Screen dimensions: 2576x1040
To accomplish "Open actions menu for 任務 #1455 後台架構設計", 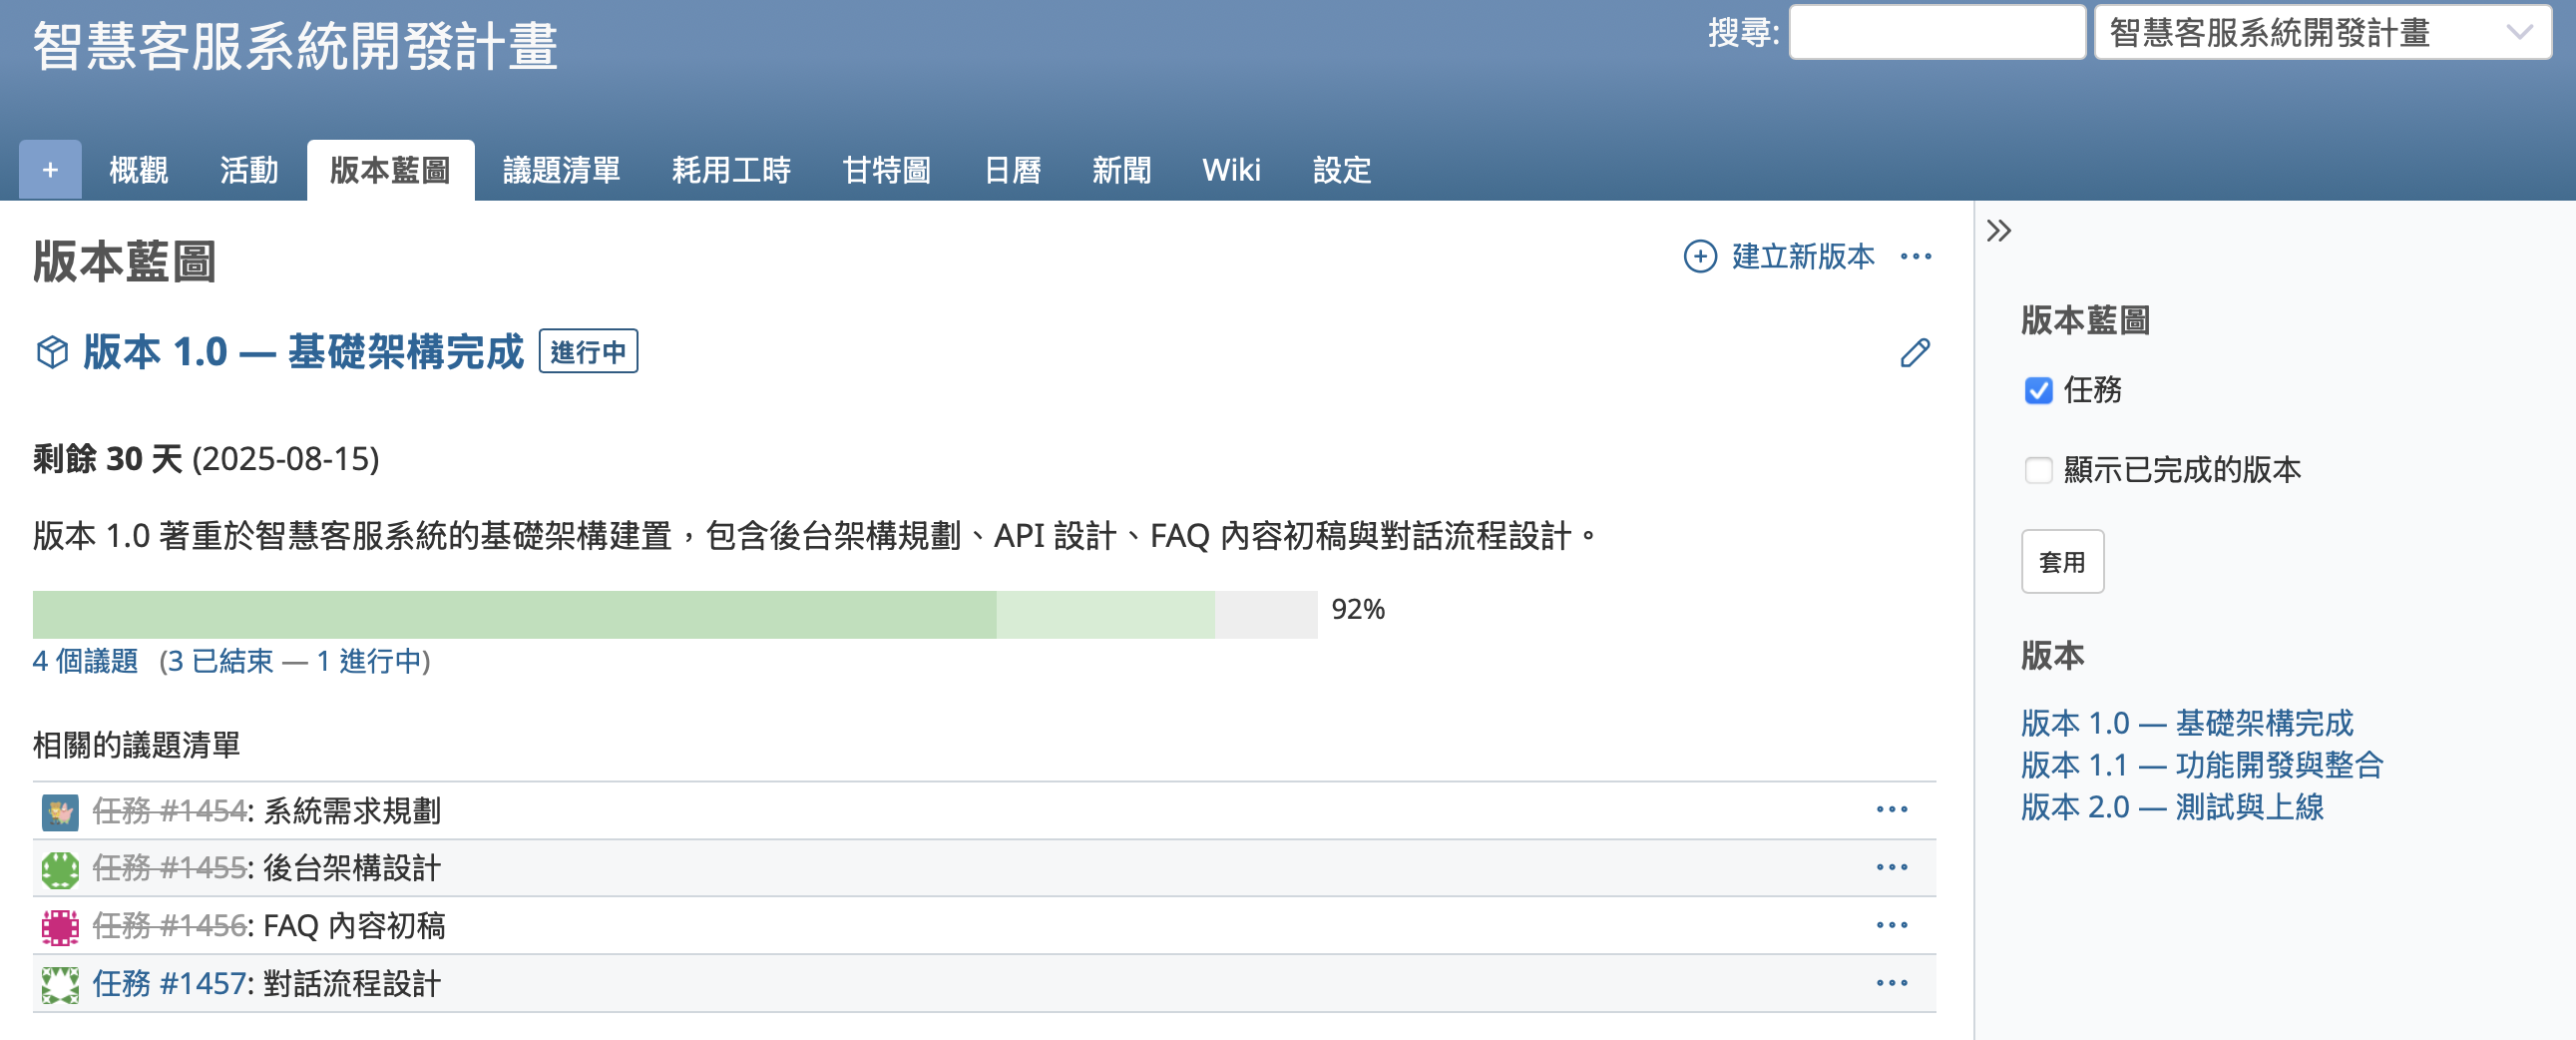I will [x=1892, y=867].
